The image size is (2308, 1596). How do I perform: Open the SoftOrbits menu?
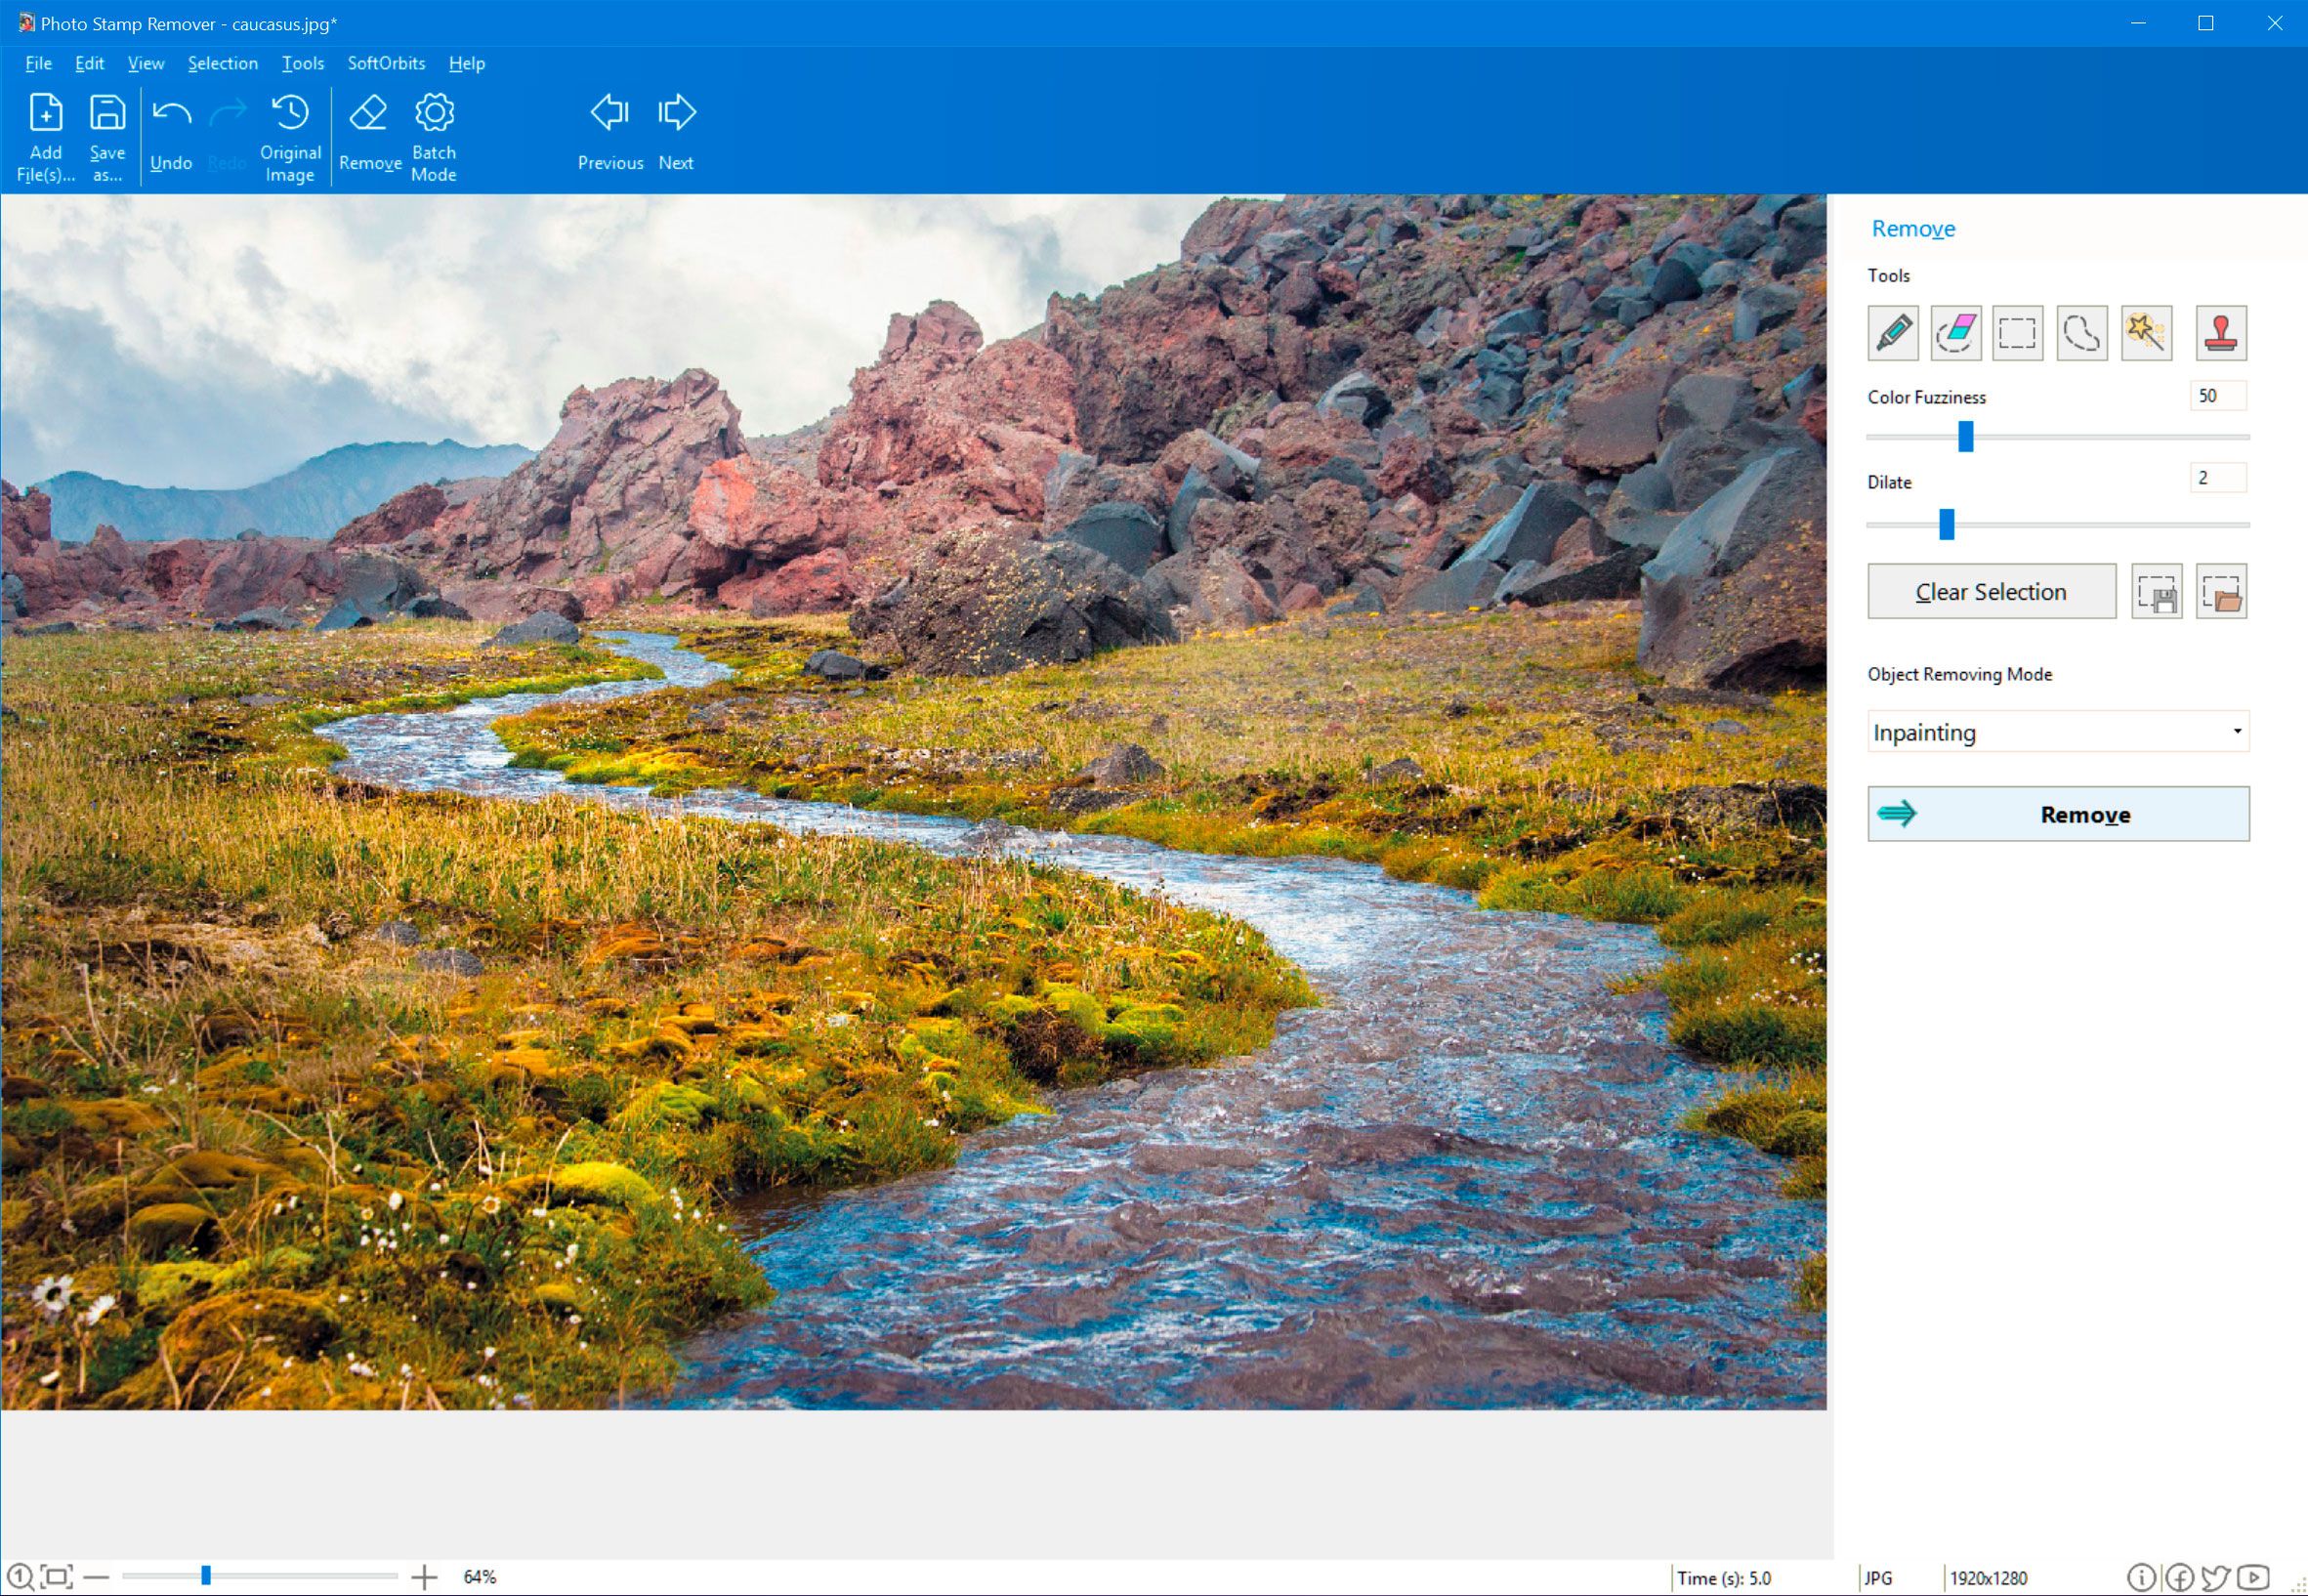[384, 64]
